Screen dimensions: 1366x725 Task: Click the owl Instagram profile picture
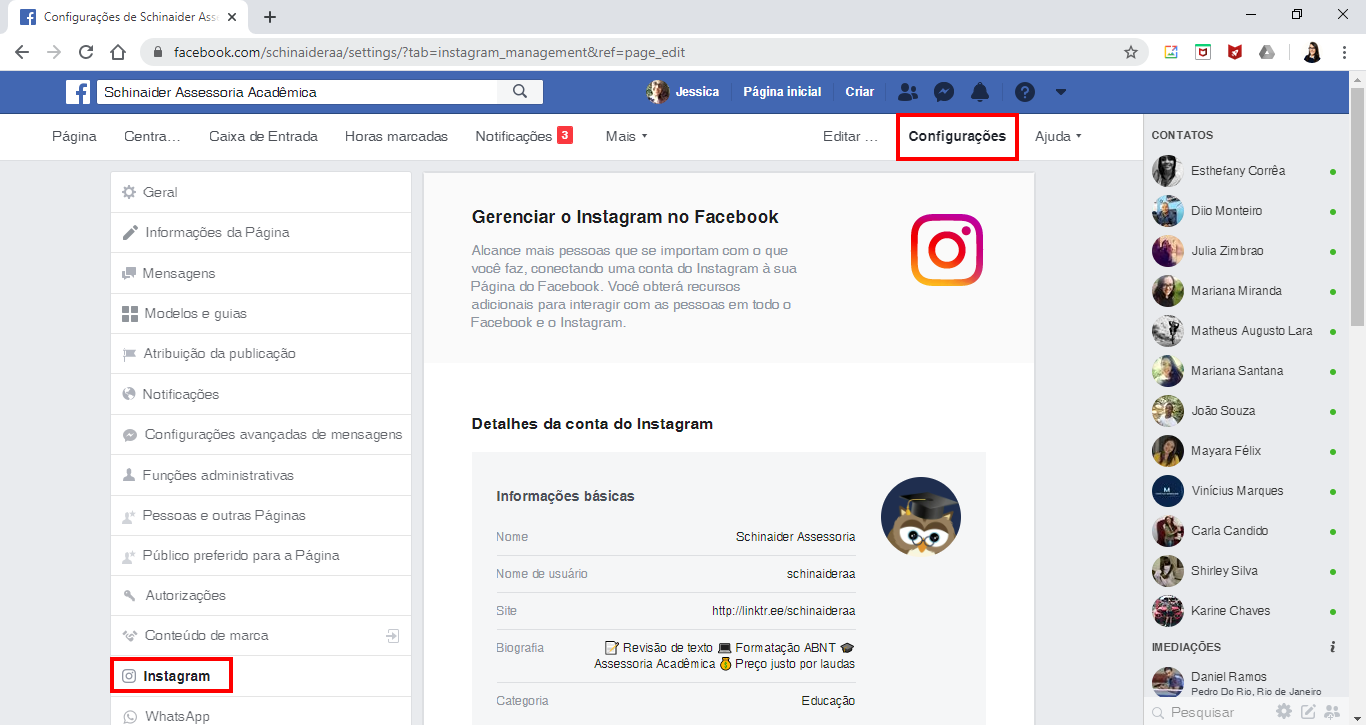click(x=921, y=517)
